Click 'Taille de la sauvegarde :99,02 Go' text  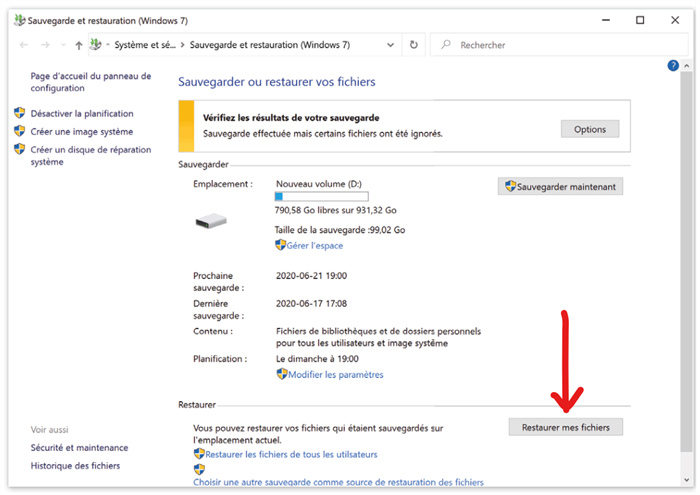click(340, 230)
